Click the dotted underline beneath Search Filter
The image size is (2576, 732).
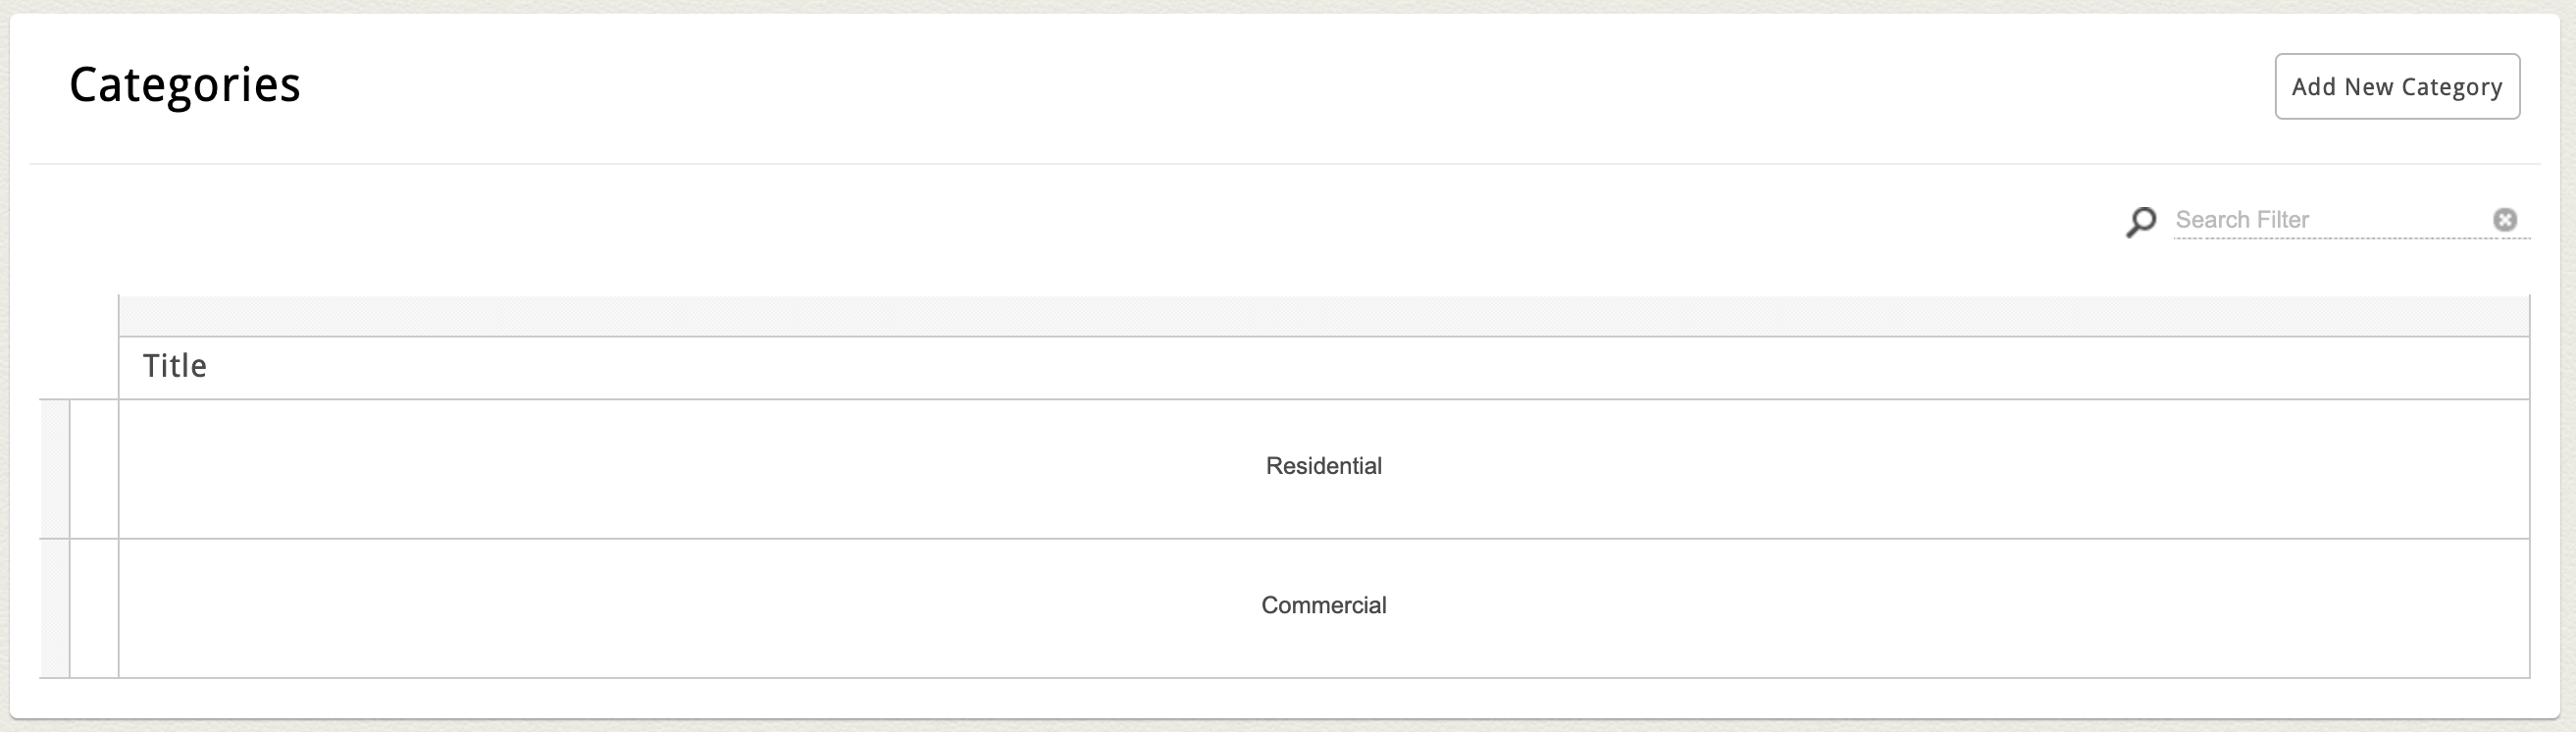[x=2350, y=239]
